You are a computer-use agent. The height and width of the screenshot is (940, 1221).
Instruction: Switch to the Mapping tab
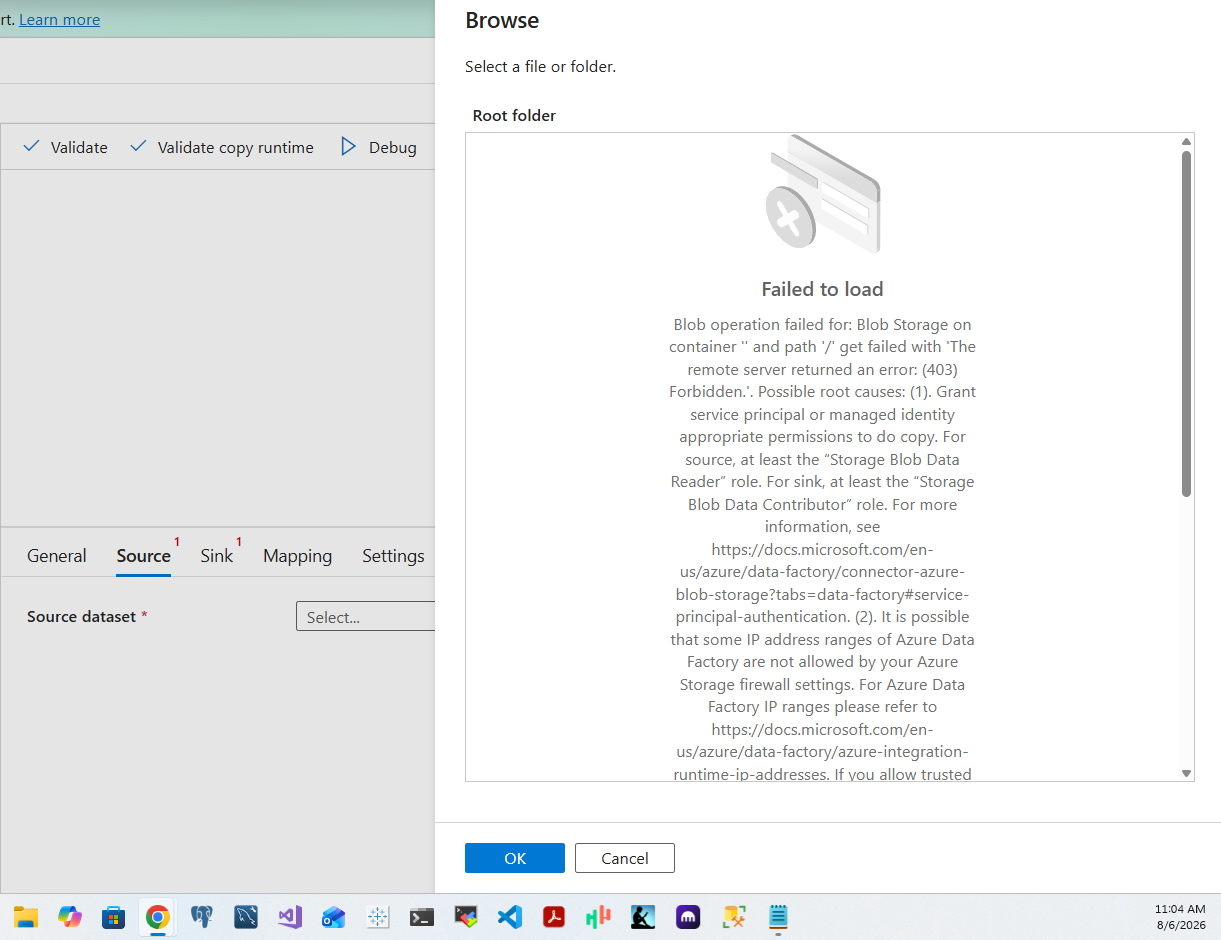pyautogui.click(x=298, y=556)
